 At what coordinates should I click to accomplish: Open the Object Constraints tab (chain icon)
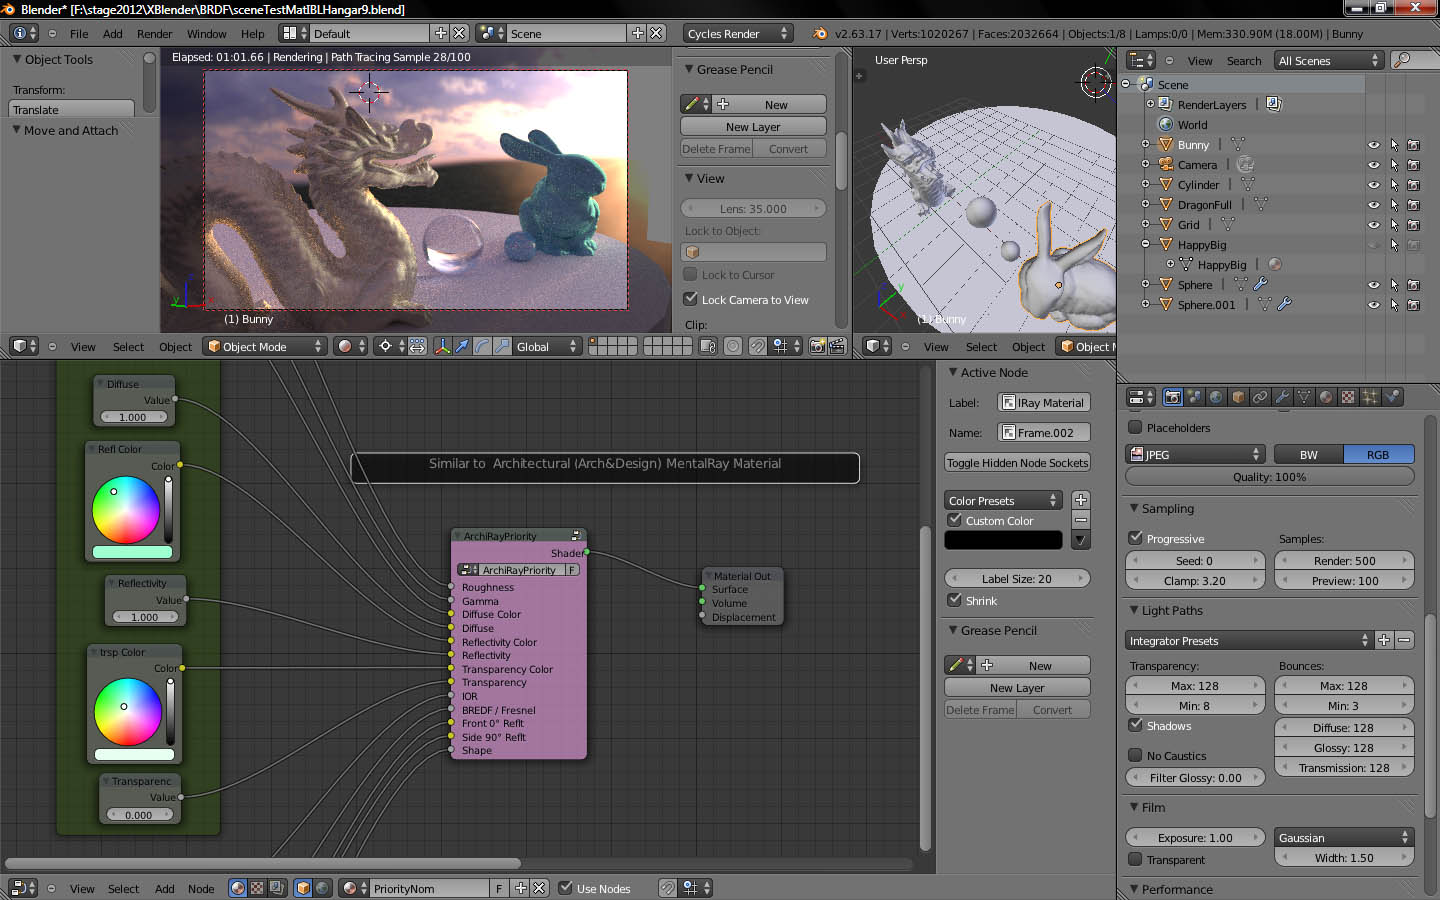click(1260, 397)
